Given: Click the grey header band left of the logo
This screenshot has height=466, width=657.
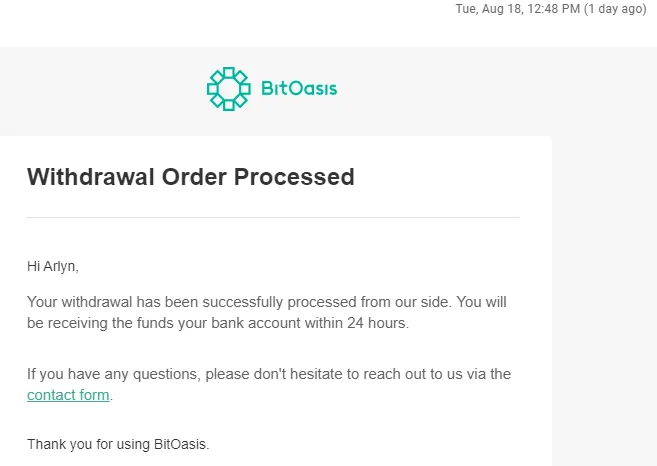Looking at the screenshot, I should pyautogui.click(x=103, y=91).
